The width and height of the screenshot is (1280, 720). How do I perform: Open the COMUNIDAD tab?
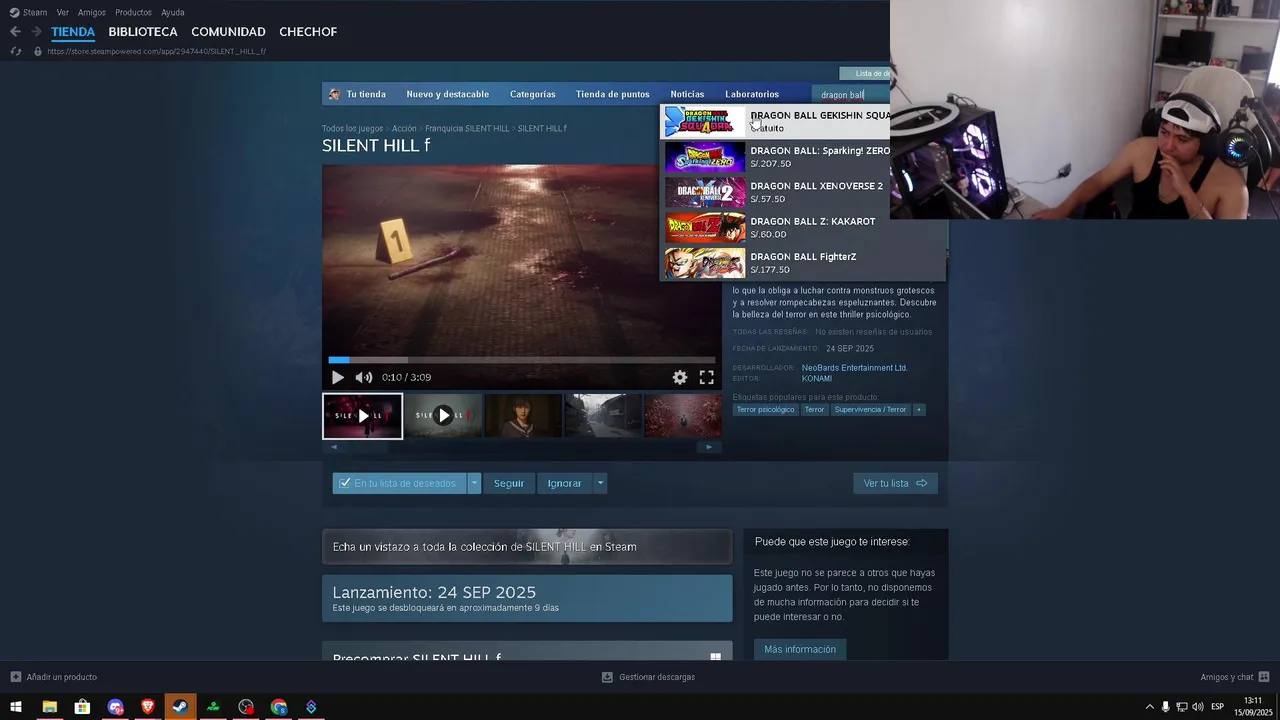point(228,32)
